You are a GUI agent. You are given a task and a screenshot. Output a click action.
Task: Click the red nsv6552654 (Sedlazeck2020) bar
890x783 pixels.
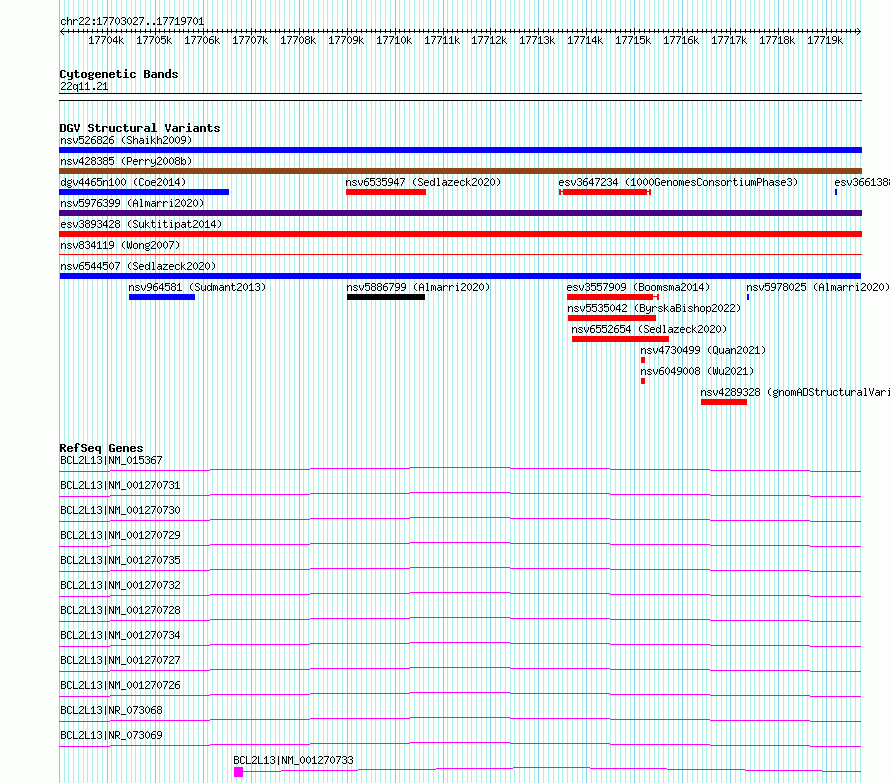click(x=620, y=339)
